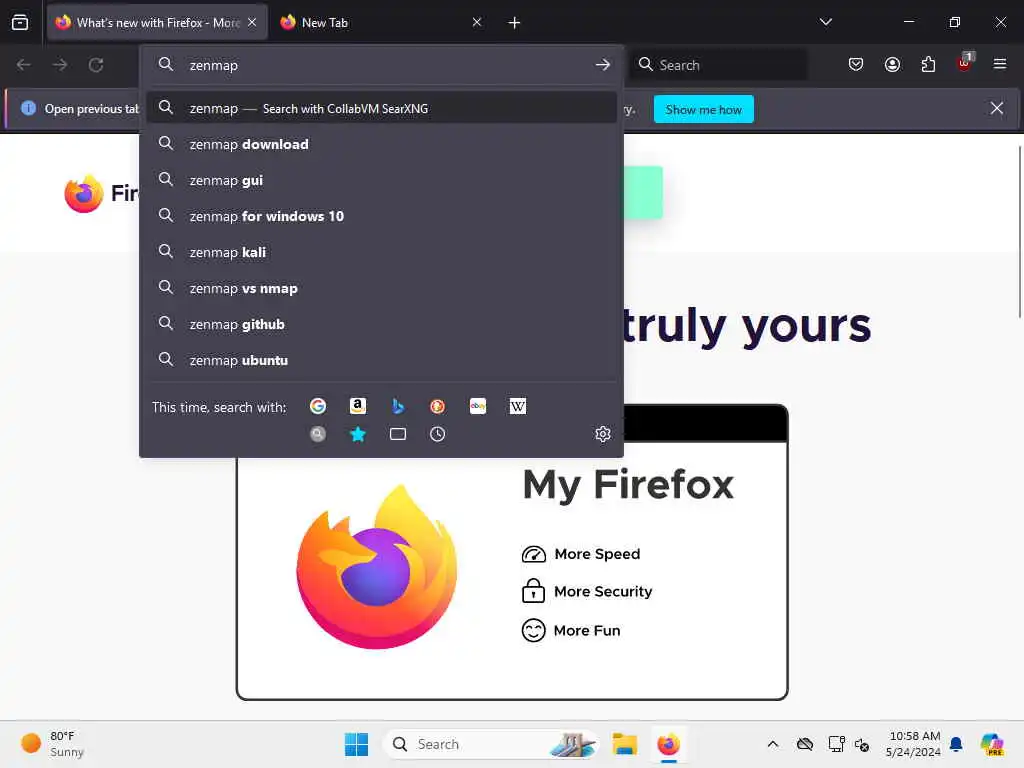
Task: Select suggestion zenmap vs nmap
Action: click(381, 288)
